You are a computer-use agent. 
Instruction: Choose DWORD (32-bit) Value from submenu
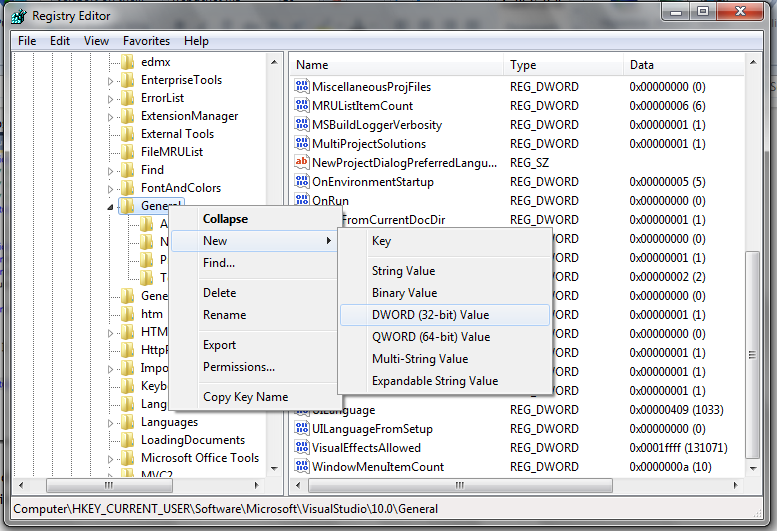click(x=445, y=315)
